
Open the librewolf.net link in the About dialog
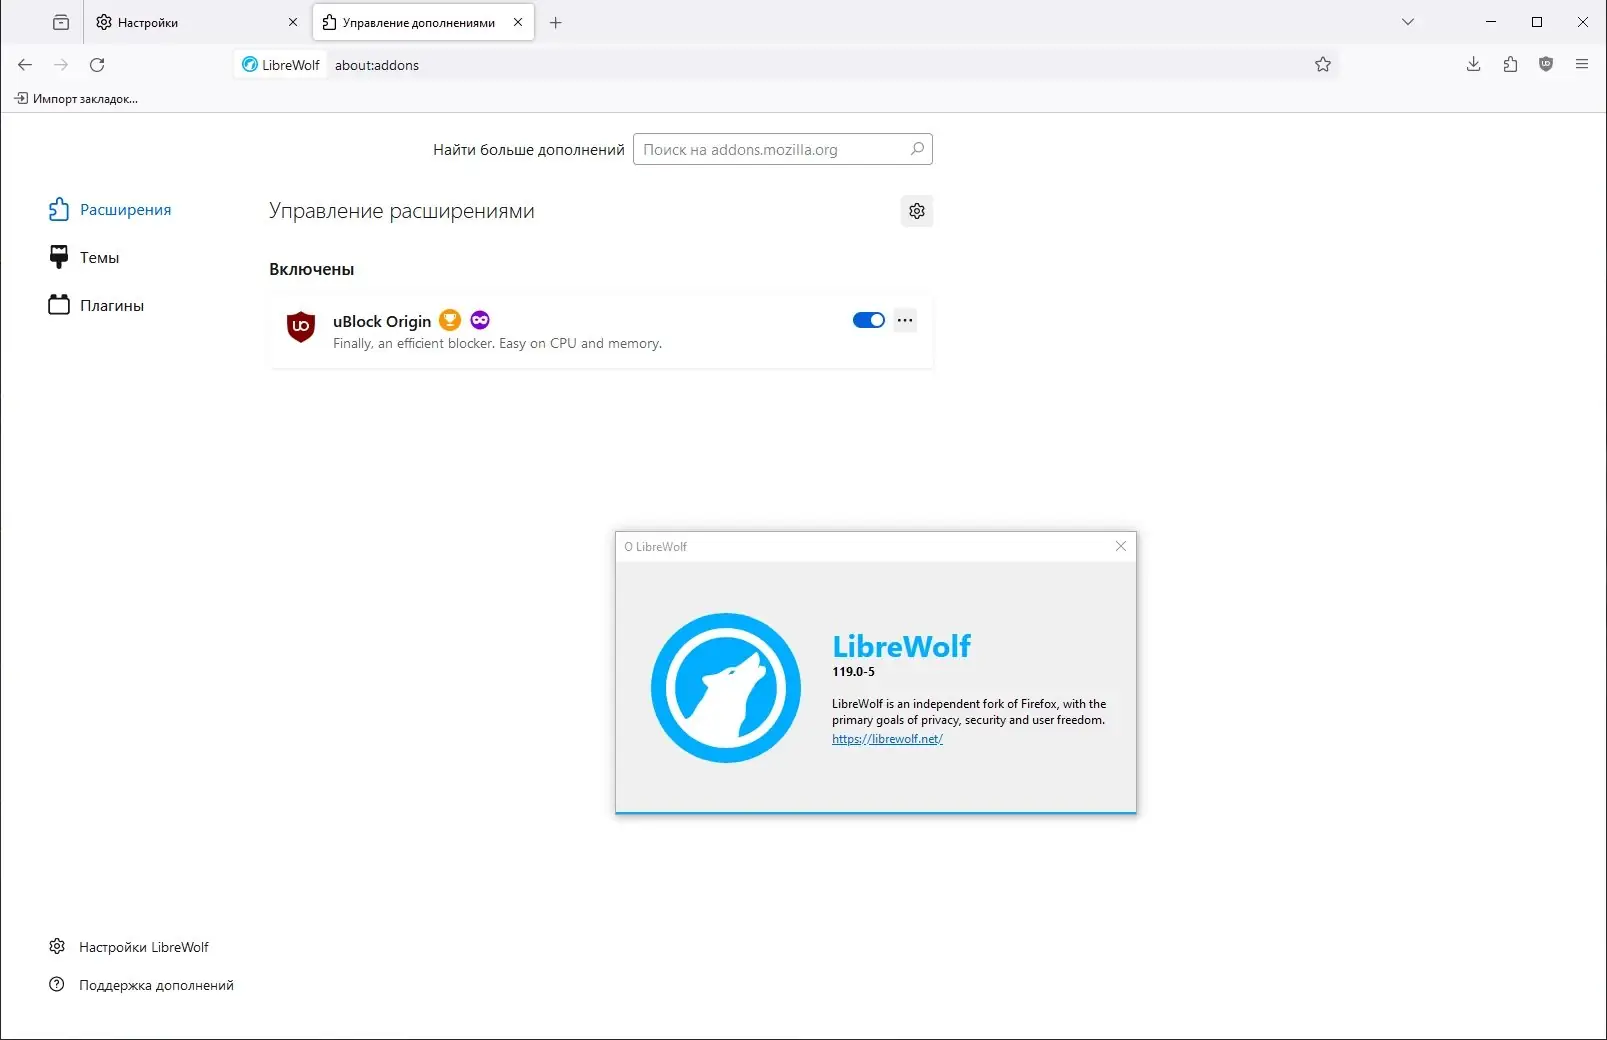point(887,739)
